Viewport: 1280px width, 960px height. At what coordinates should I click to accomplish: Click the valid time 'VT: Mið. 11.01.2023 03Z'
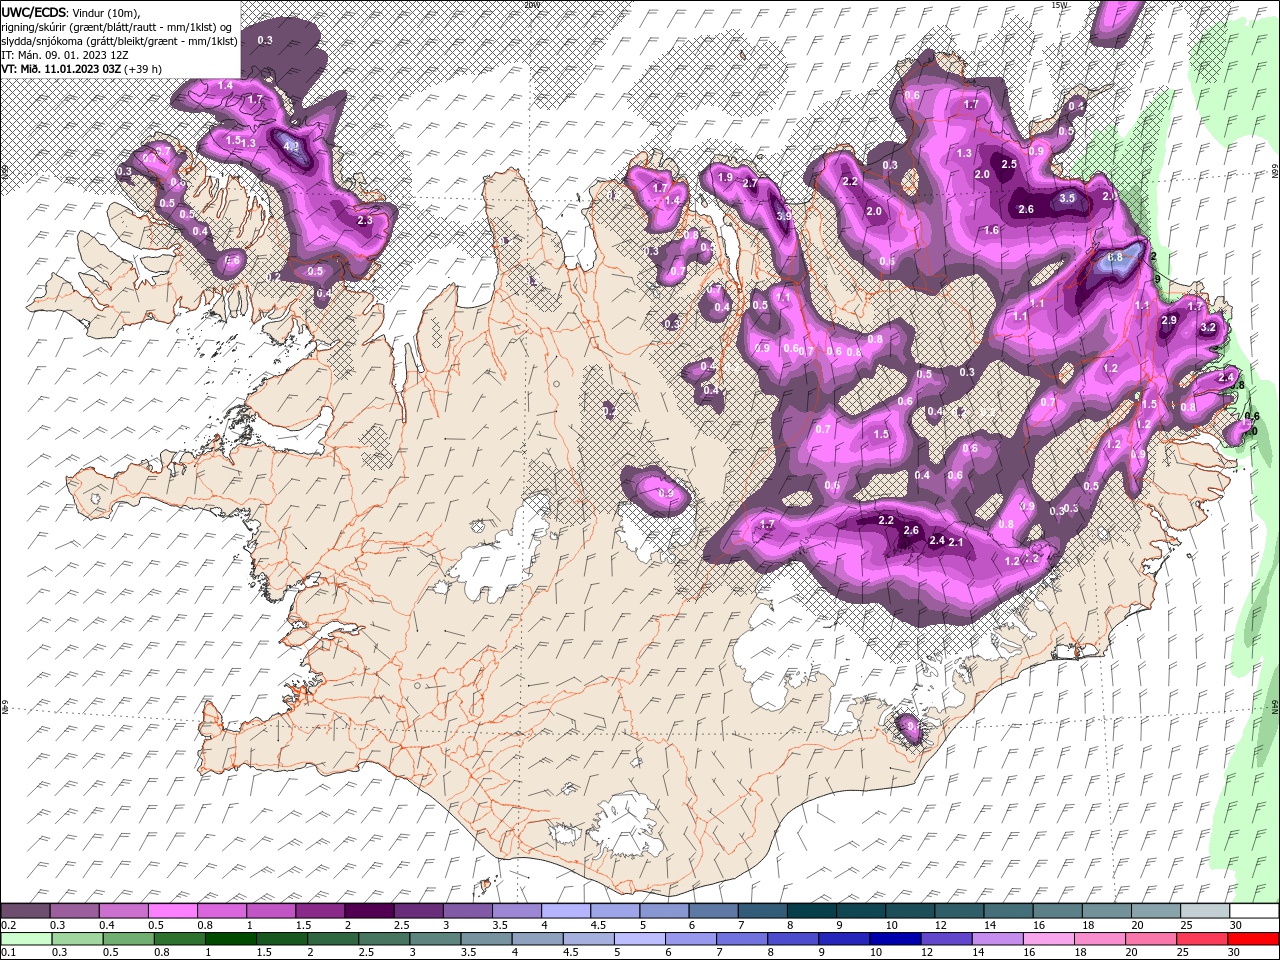click(61, 69)
